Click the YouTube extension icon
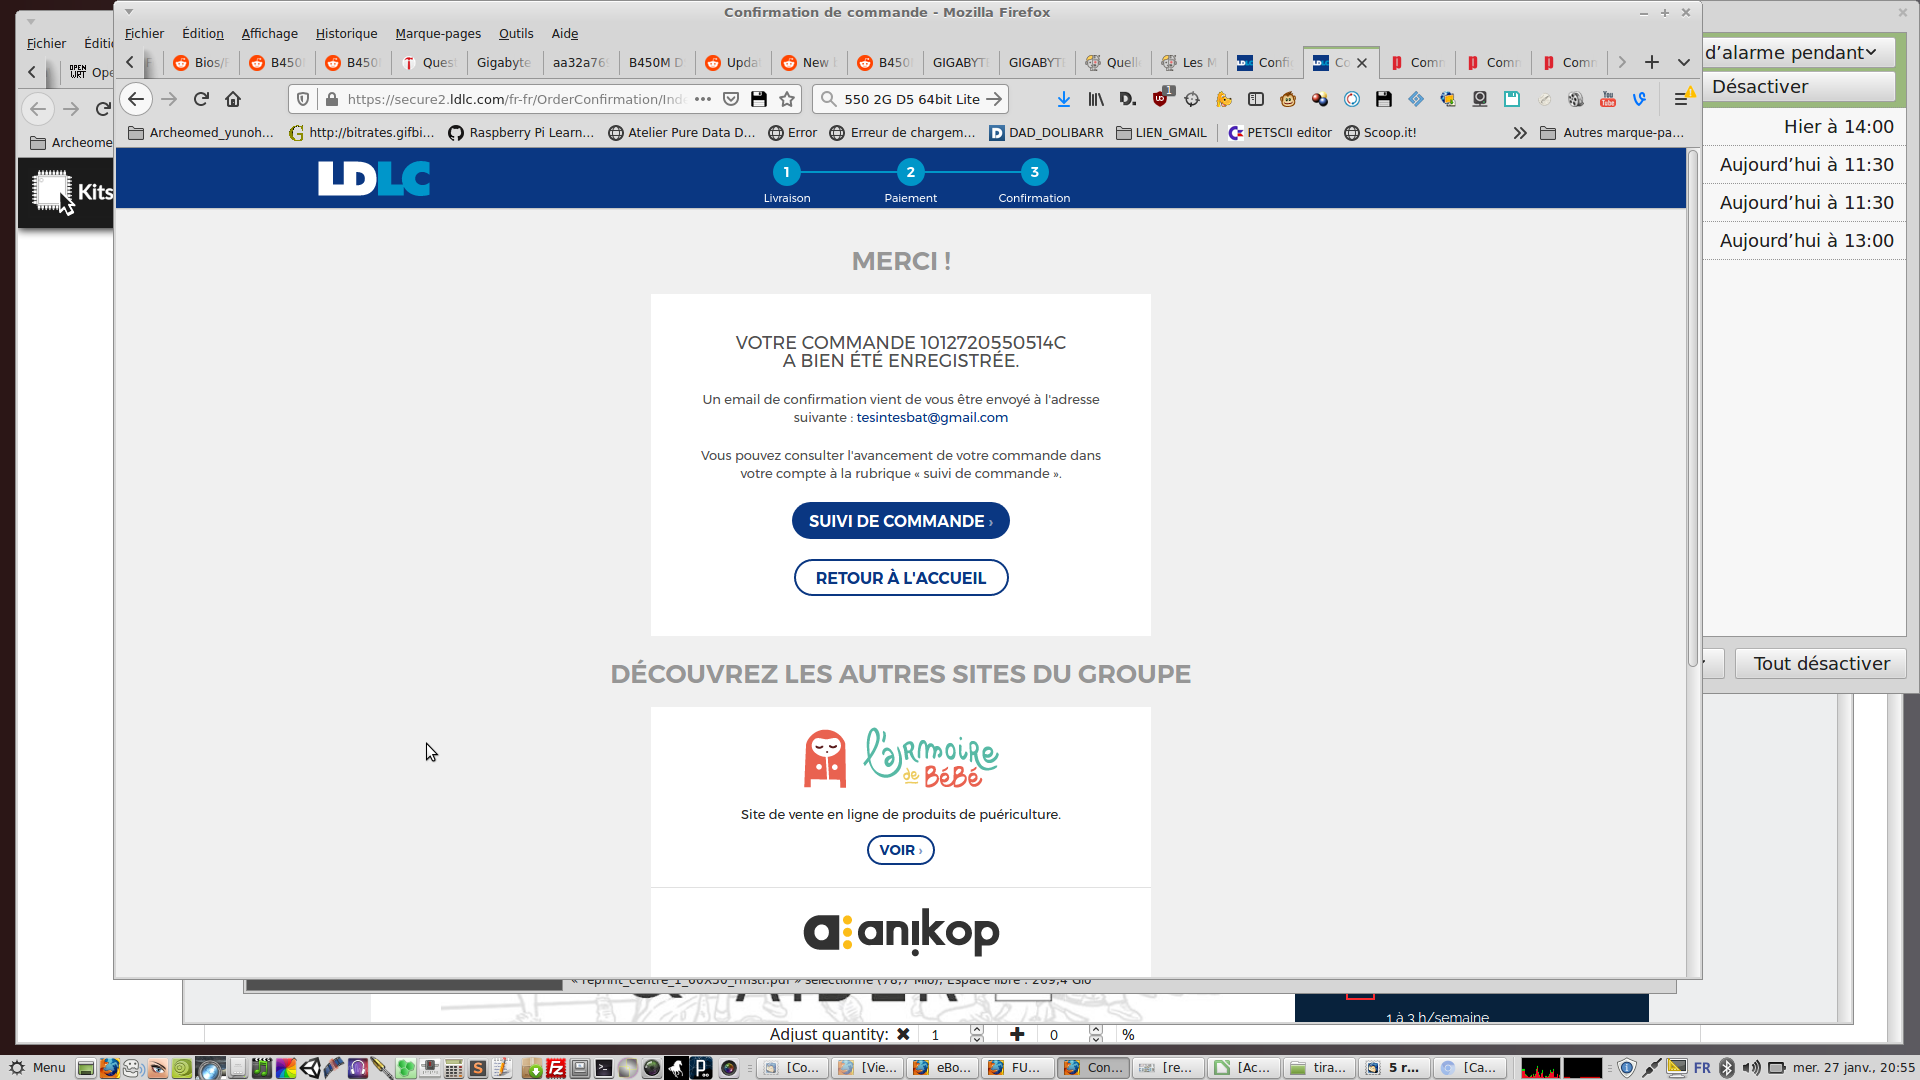This screenshot has height=1080, width=1920. [x=1608, y=99]
